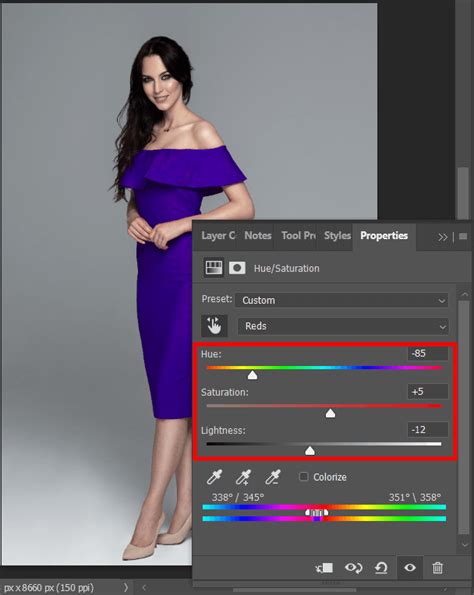
Task: Switch to the Layer Comps tab
Action: [218, 236]
